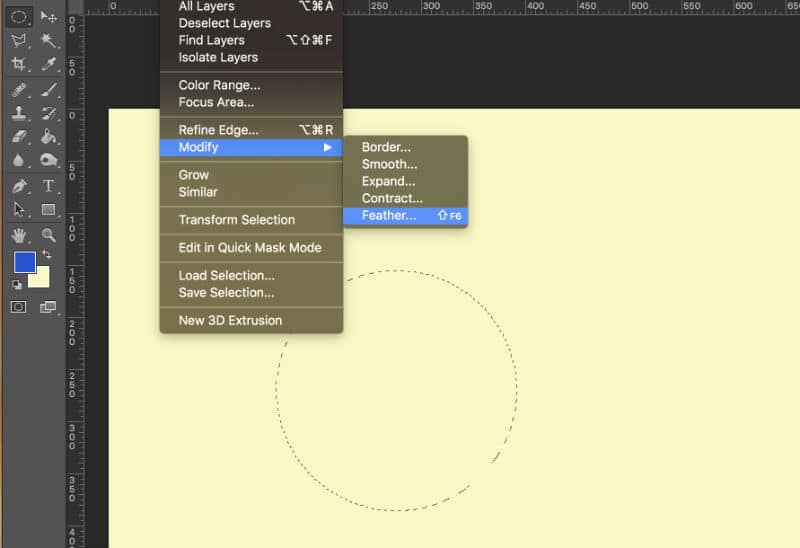Toggle Quick Mask mode icon in toolbar
The image size is (800, 548).
coord(18,307)
